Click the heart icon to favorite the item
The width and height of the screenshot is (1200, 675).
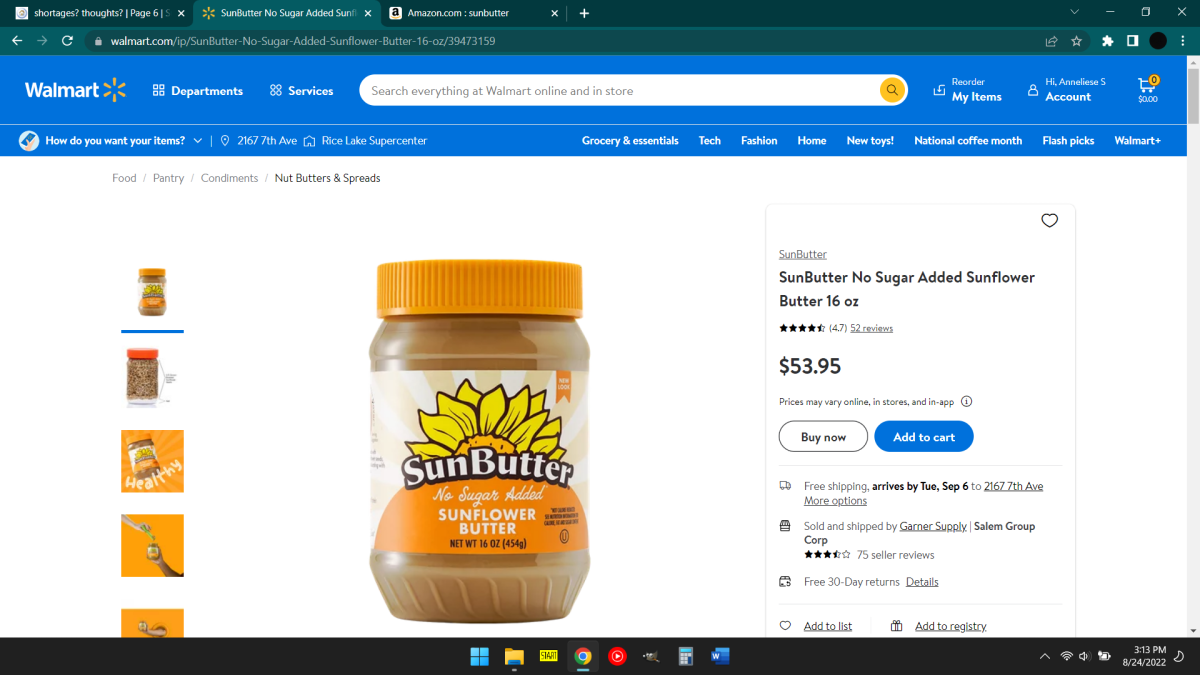[1049, 221]
